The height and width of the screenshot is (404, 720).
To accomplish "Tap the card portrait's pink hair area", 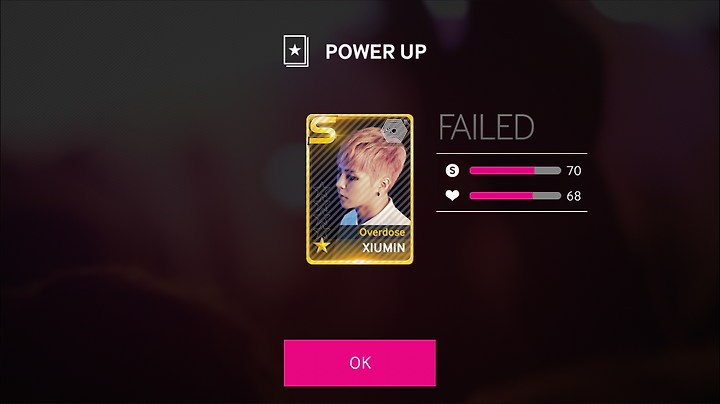I will 372,149.
